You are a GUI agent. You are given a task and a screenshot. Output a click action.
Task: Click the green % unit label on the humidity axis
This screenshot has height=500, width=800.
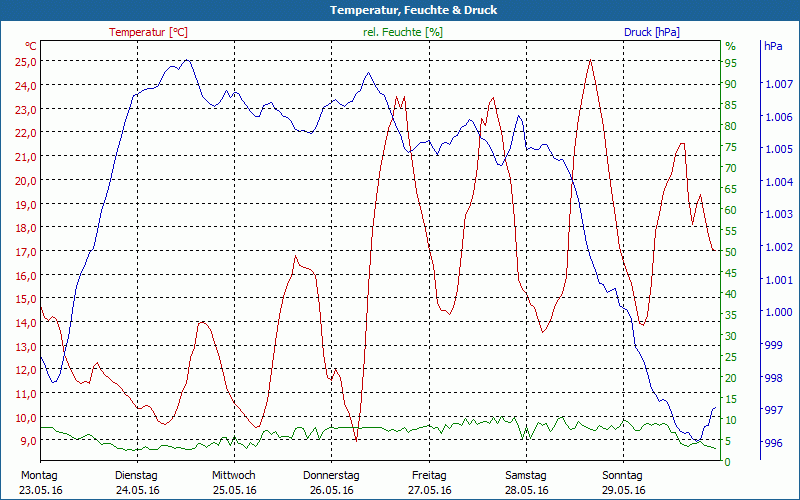pos(730,46)
